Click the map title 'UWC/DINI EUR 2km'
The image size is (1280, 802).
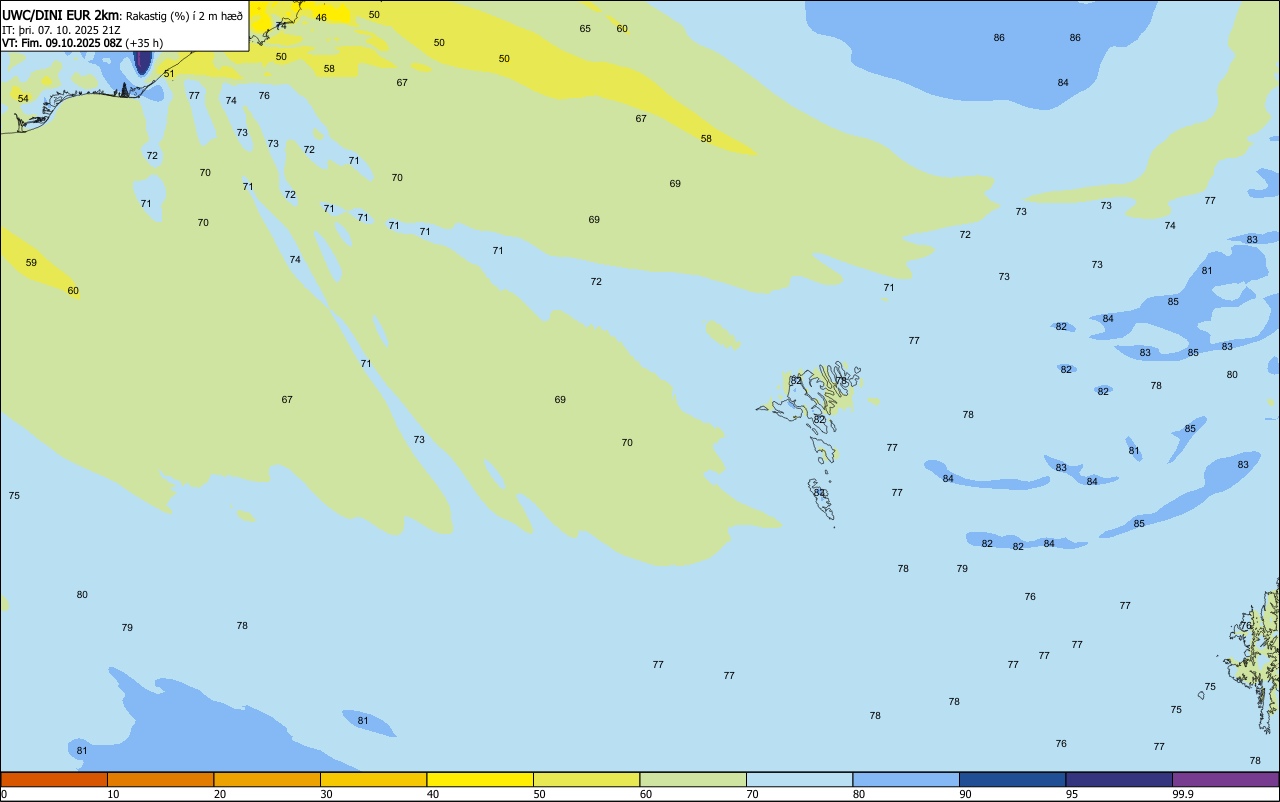(x=60, y=14)
